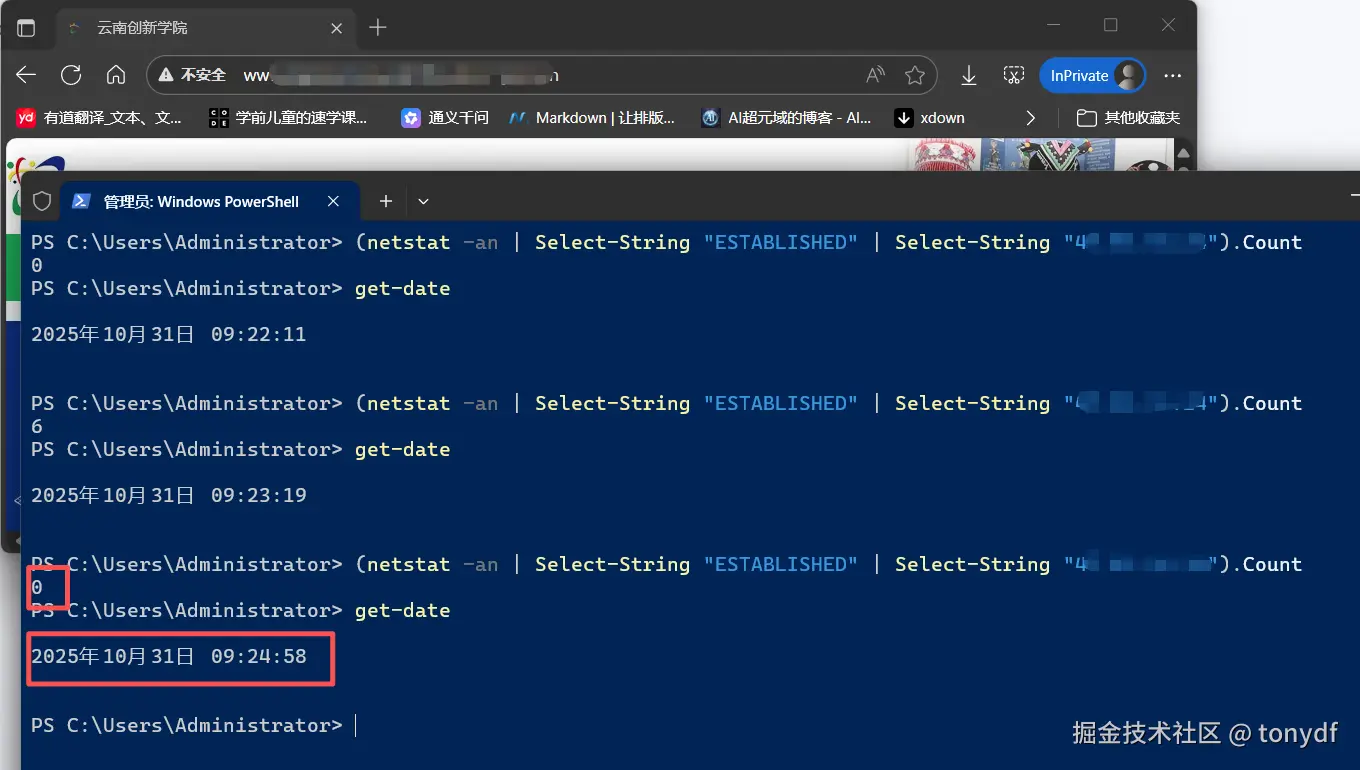Expand the hidden favorites bar items
This screenshot has height=770, width=1360.
1031,118
